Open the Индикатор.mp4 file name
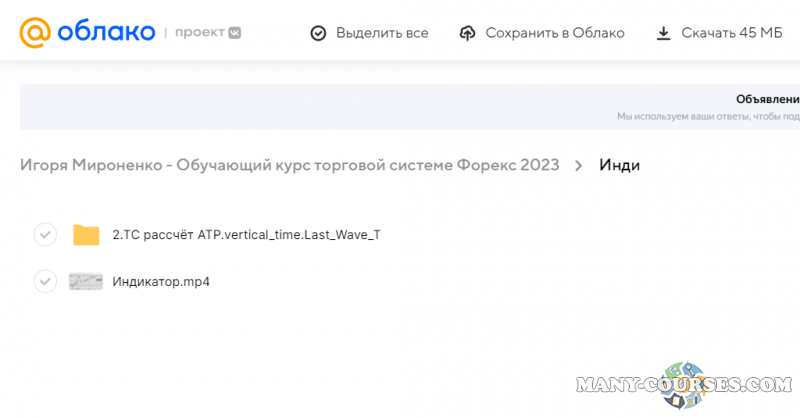The width and height of the screenshot is (800, 418). pyautogui.click(x=161, y=282)
